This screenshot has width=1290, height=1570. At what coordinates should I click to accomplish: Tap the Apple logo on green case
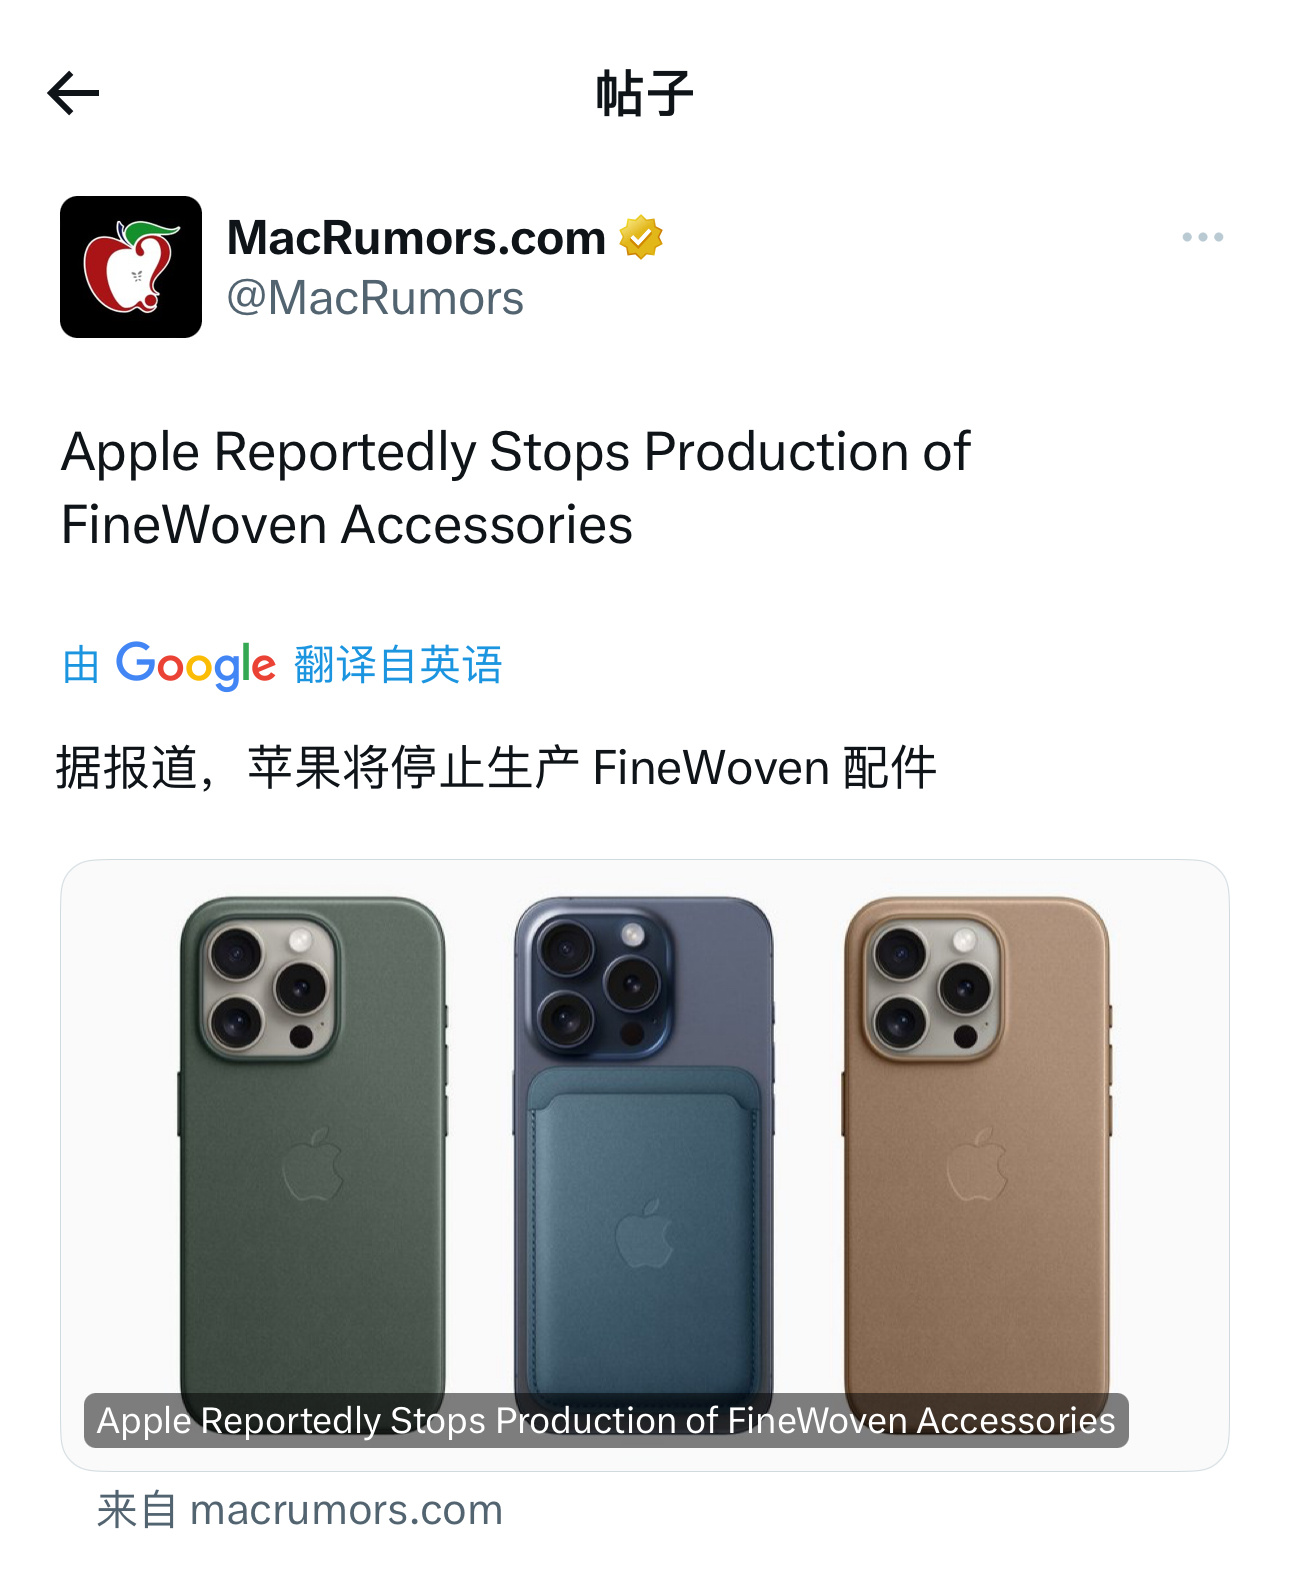[x=313, y=1163]
